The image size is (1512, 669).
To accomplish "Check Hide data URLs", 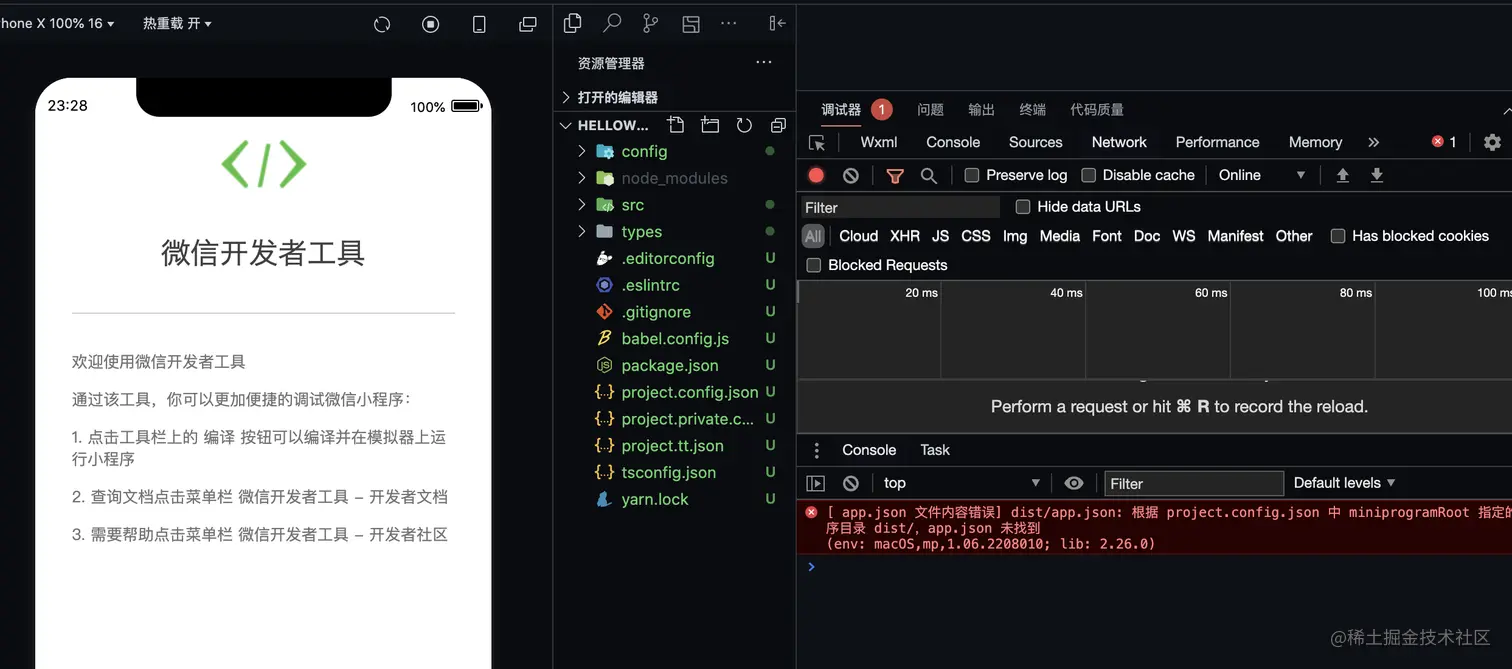I will (x=1022, y=207).
